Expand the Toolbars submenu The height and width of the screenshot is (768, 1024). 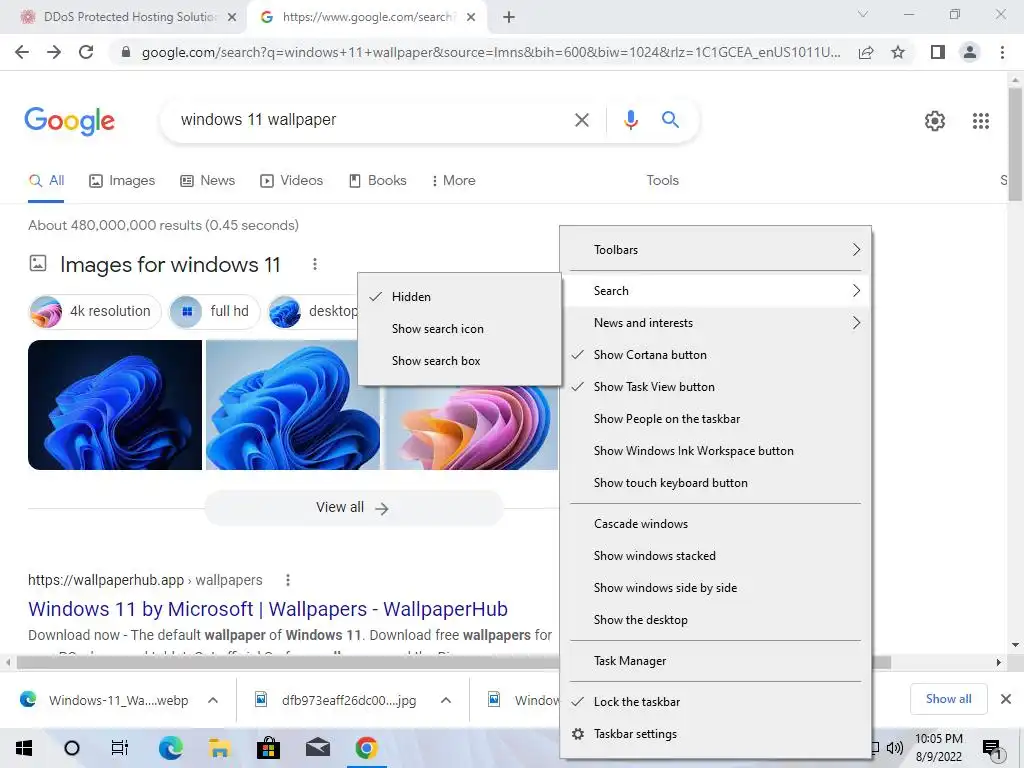tap(716, 249)
